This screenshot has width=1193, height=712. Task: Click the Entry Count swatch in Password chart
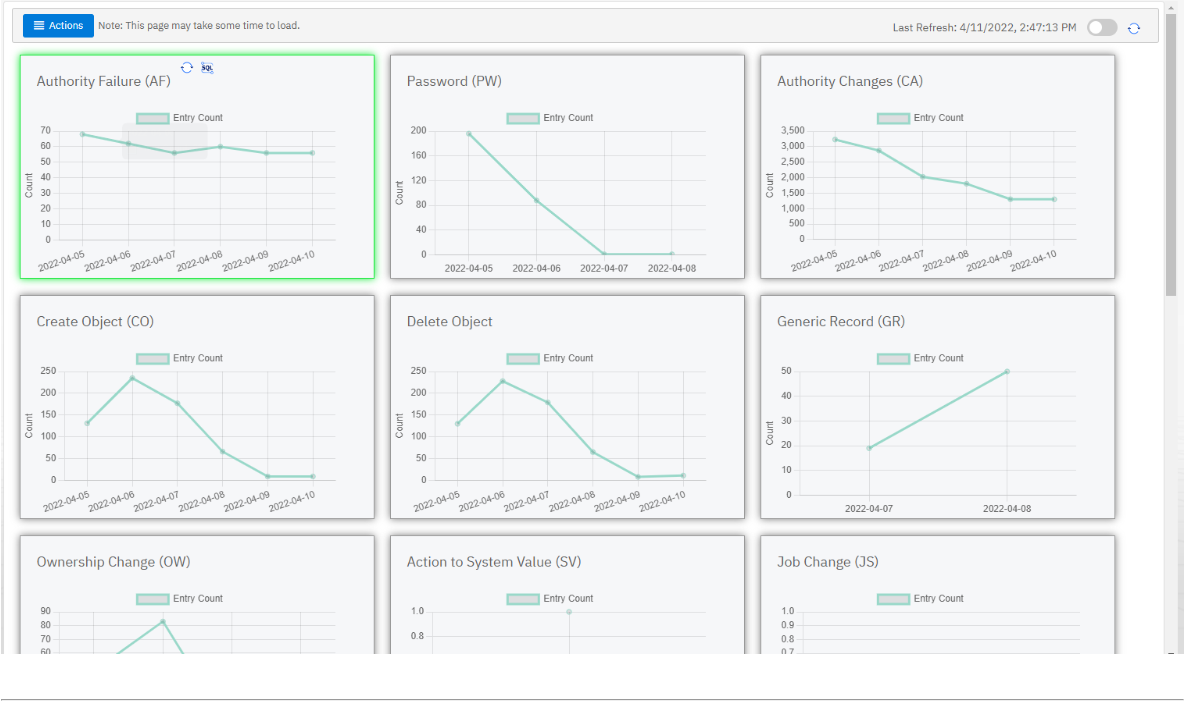[x=523, y=118]
